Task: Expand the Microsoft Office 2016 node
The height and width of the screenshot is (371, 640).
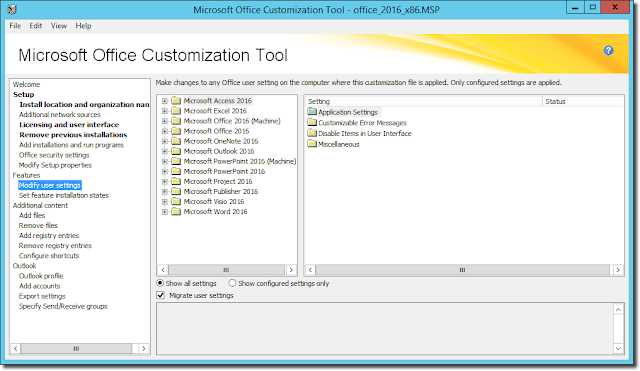Action: point(165,131)
